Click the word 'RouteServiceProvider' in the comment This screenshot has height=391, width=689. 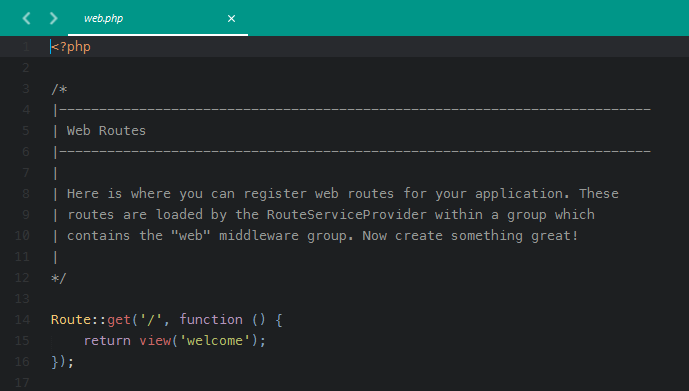coord(346,214)
